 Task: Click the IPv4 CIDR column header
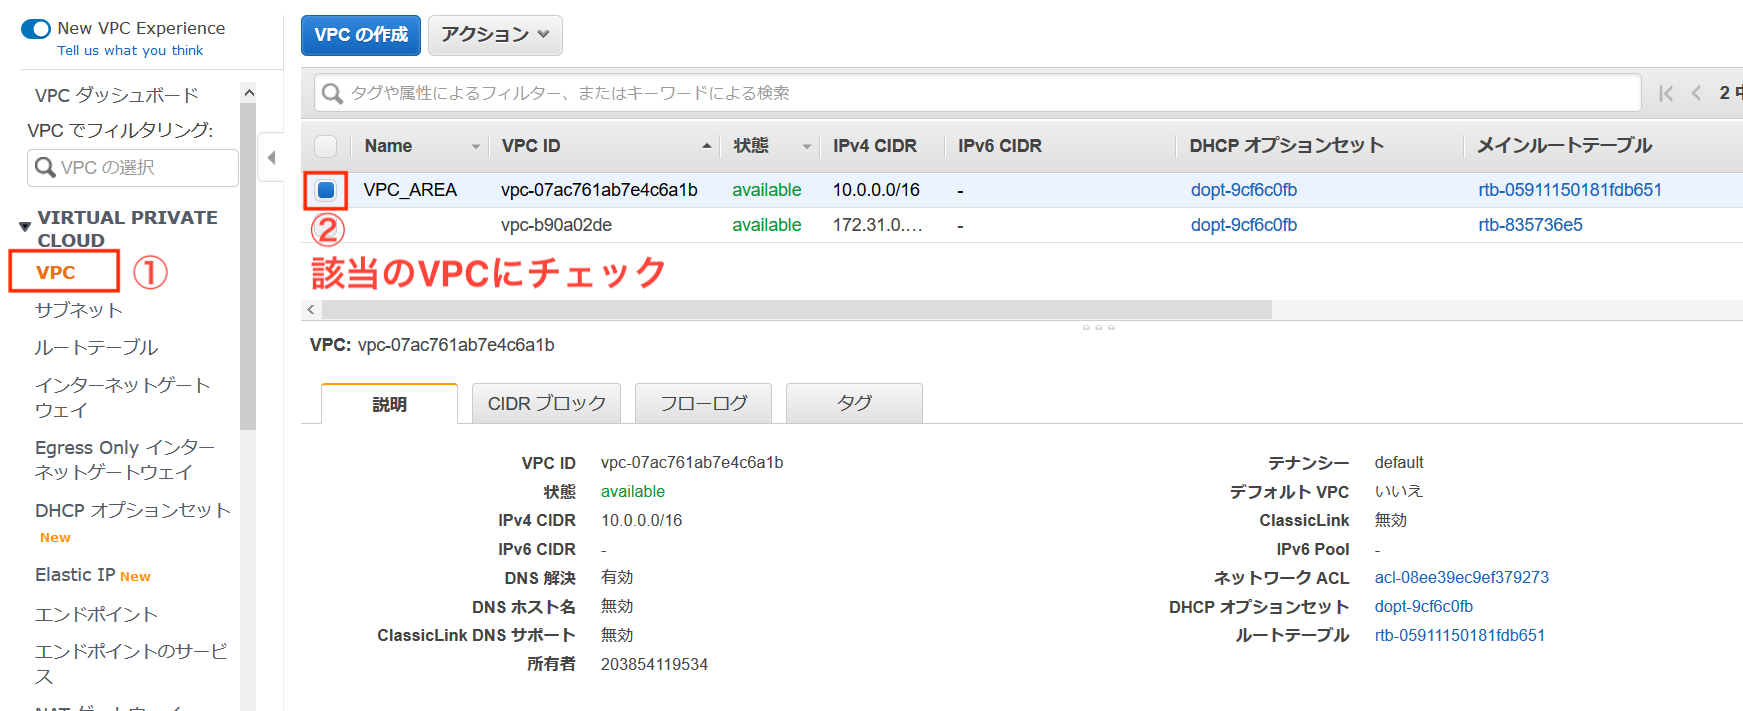coord(875,146)
